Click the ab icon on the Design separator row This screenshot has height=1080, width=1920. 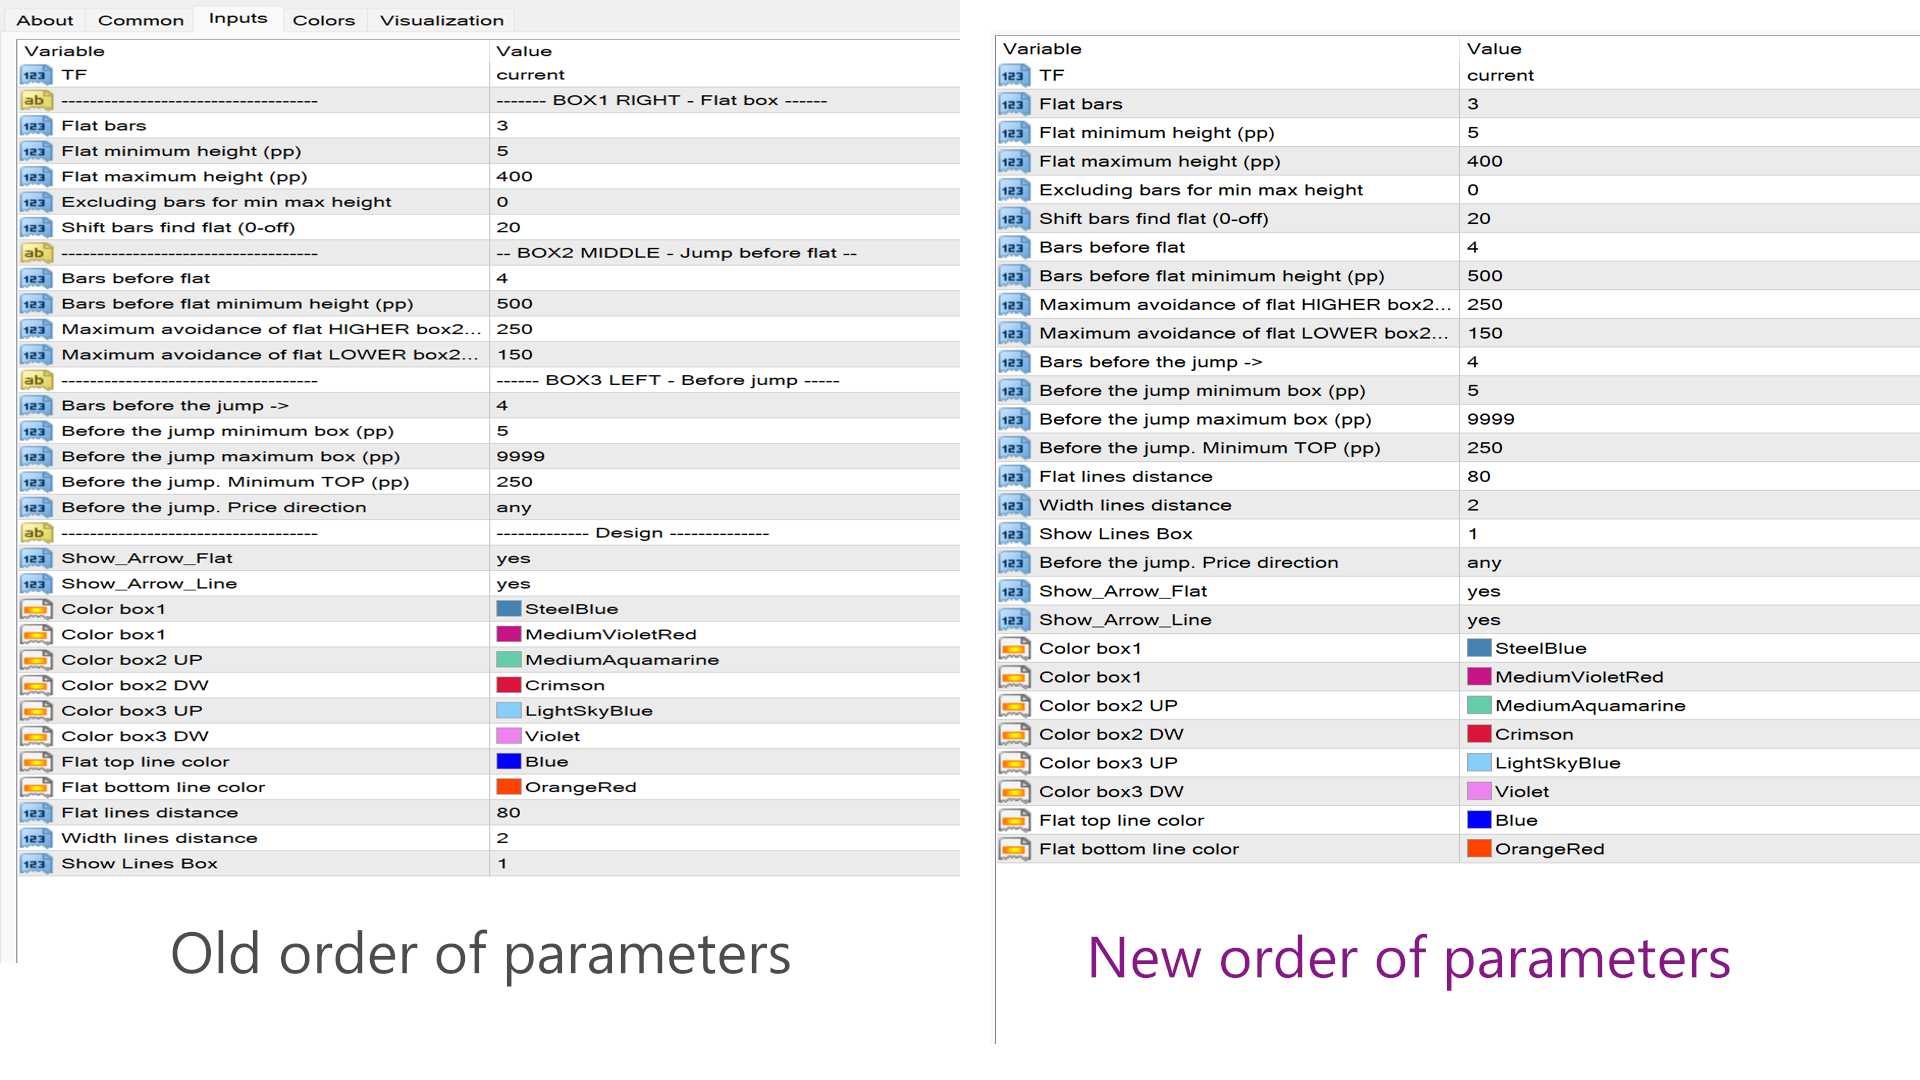point(35,533)
